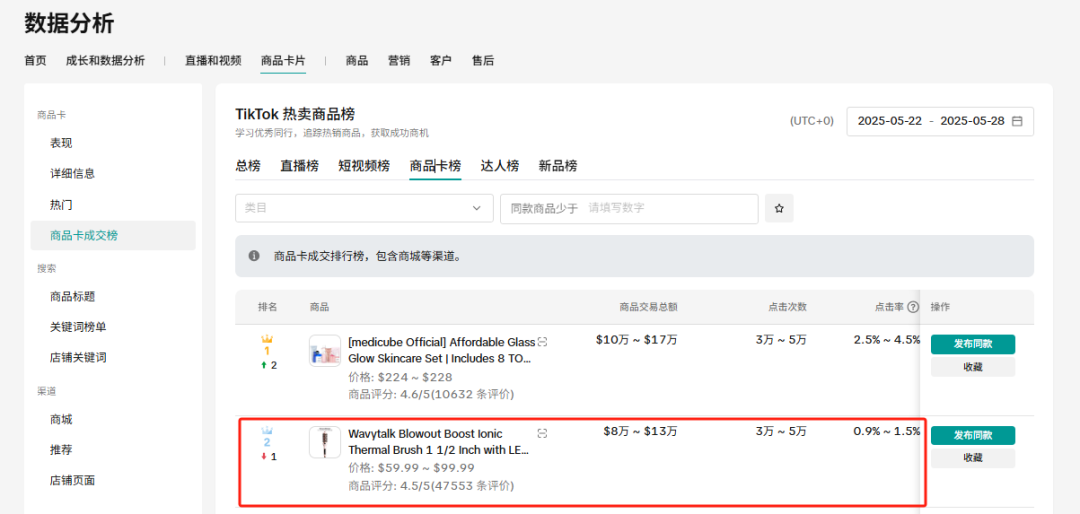
Task: Open the Wavytalk Blowout Boost title link
Action: [439, 442]
